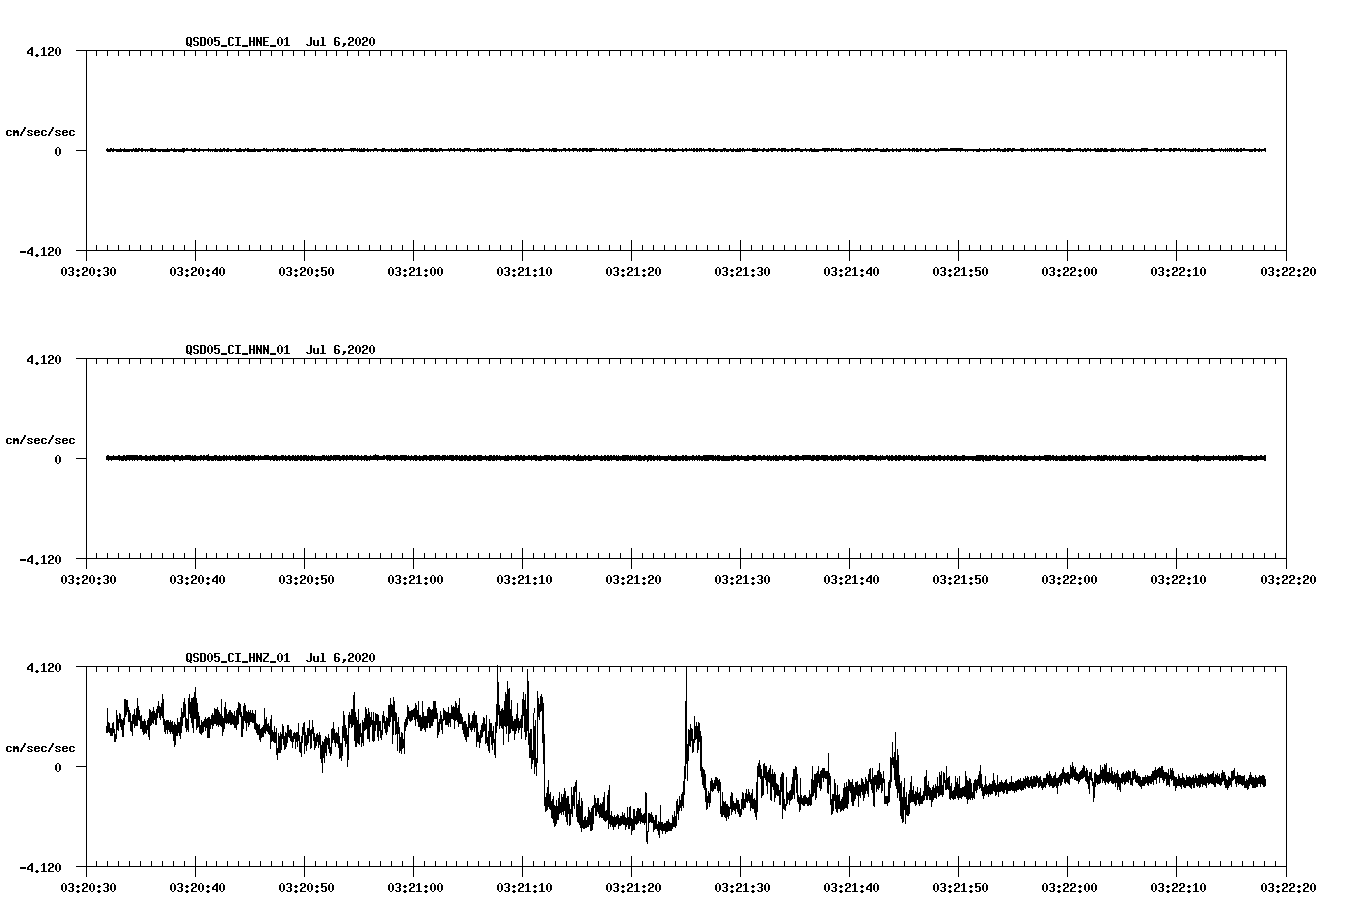Viewport: 1358px width, 924px height.
Task: Select the -4.120 lower limit on HNN plot
Action: (40, 559)
